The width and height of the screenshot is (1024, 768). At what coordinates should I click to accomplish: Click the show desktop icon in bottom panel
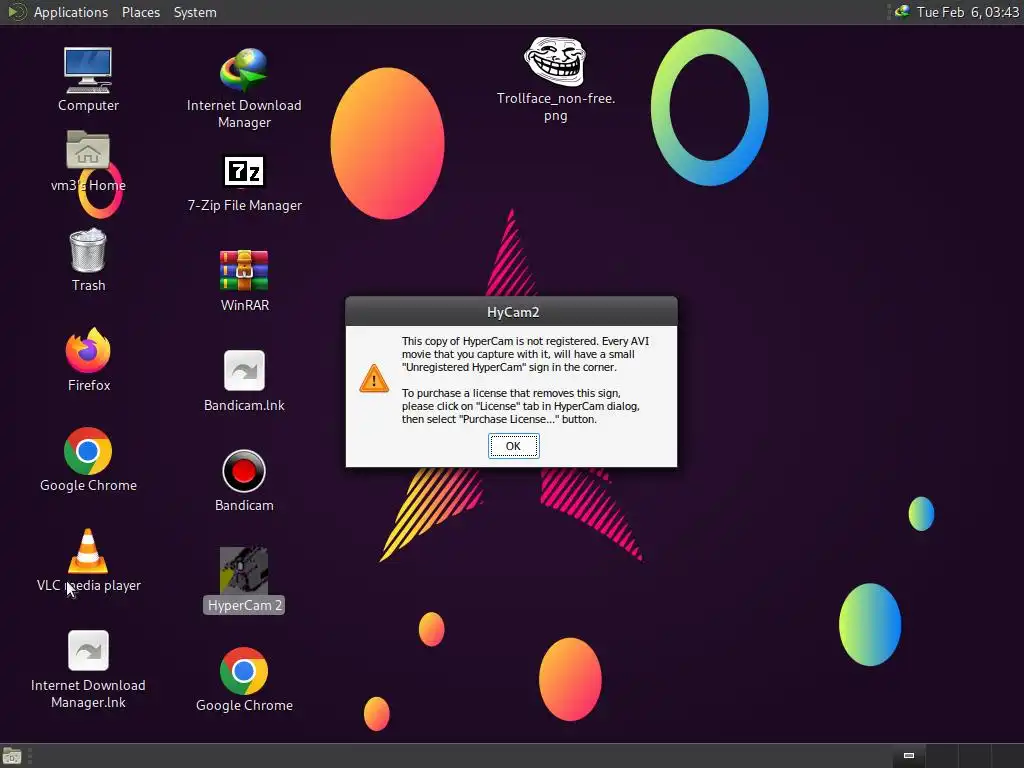[x=12, y=756]
